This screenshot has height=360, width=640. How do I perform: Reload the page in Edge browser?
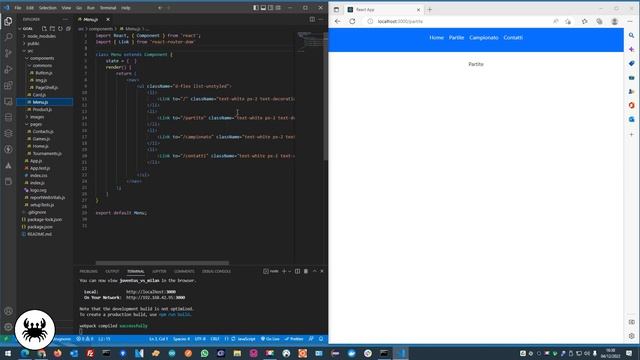coord(352,21)
